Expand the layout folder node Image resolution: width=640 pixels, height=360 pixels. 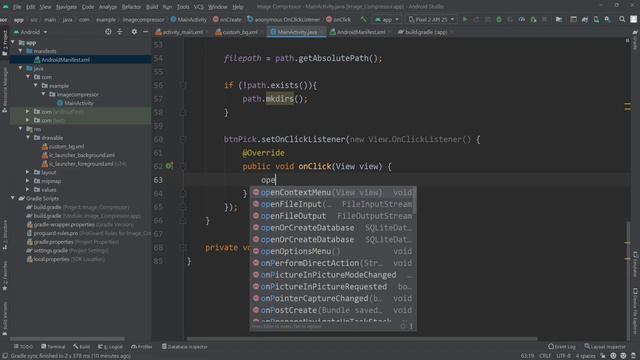click(28, 172)
